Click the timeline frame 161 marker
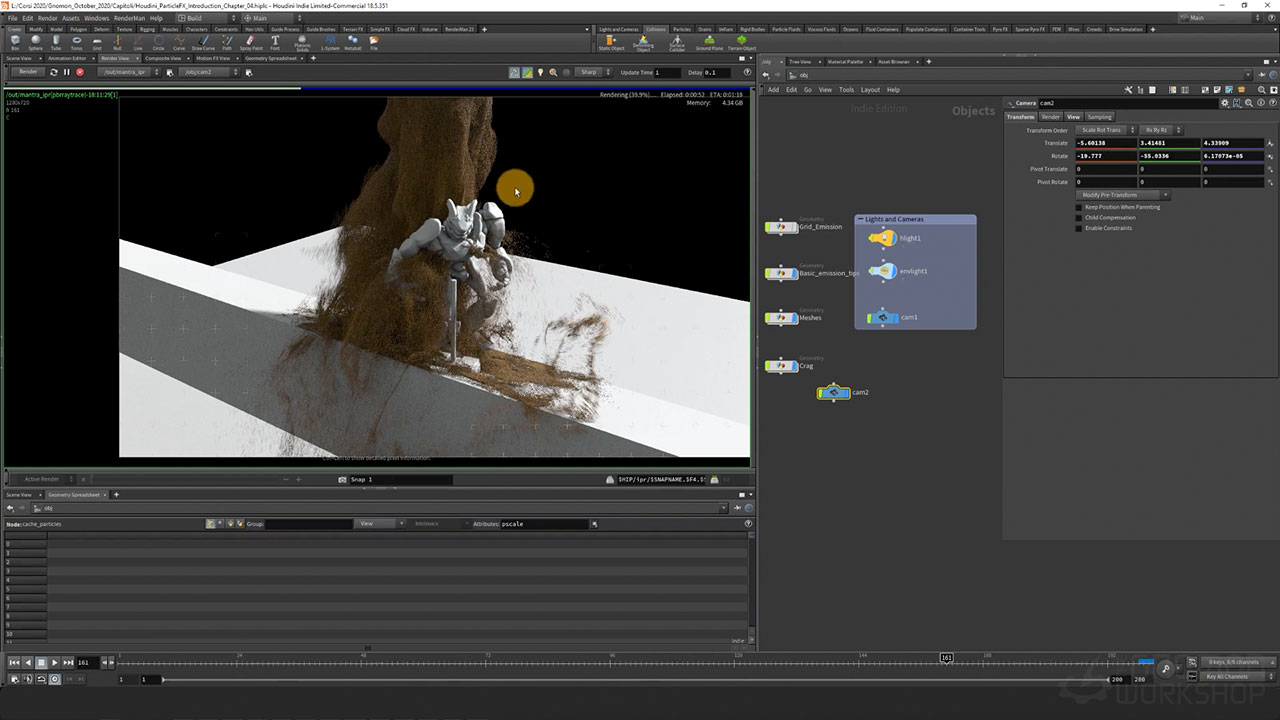 pyautogui.click(x=946, y=658)
